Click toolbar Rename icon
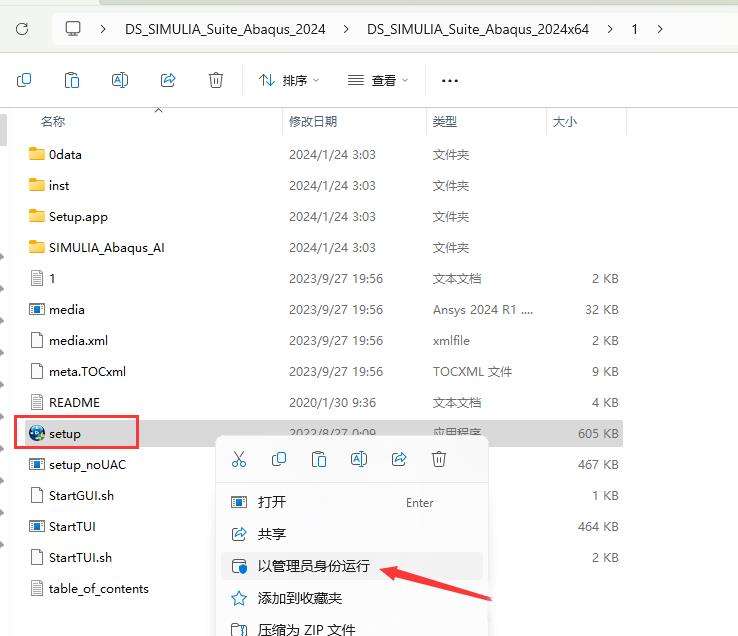Viewport: 738px width, 636px height. tap(120, 80)
